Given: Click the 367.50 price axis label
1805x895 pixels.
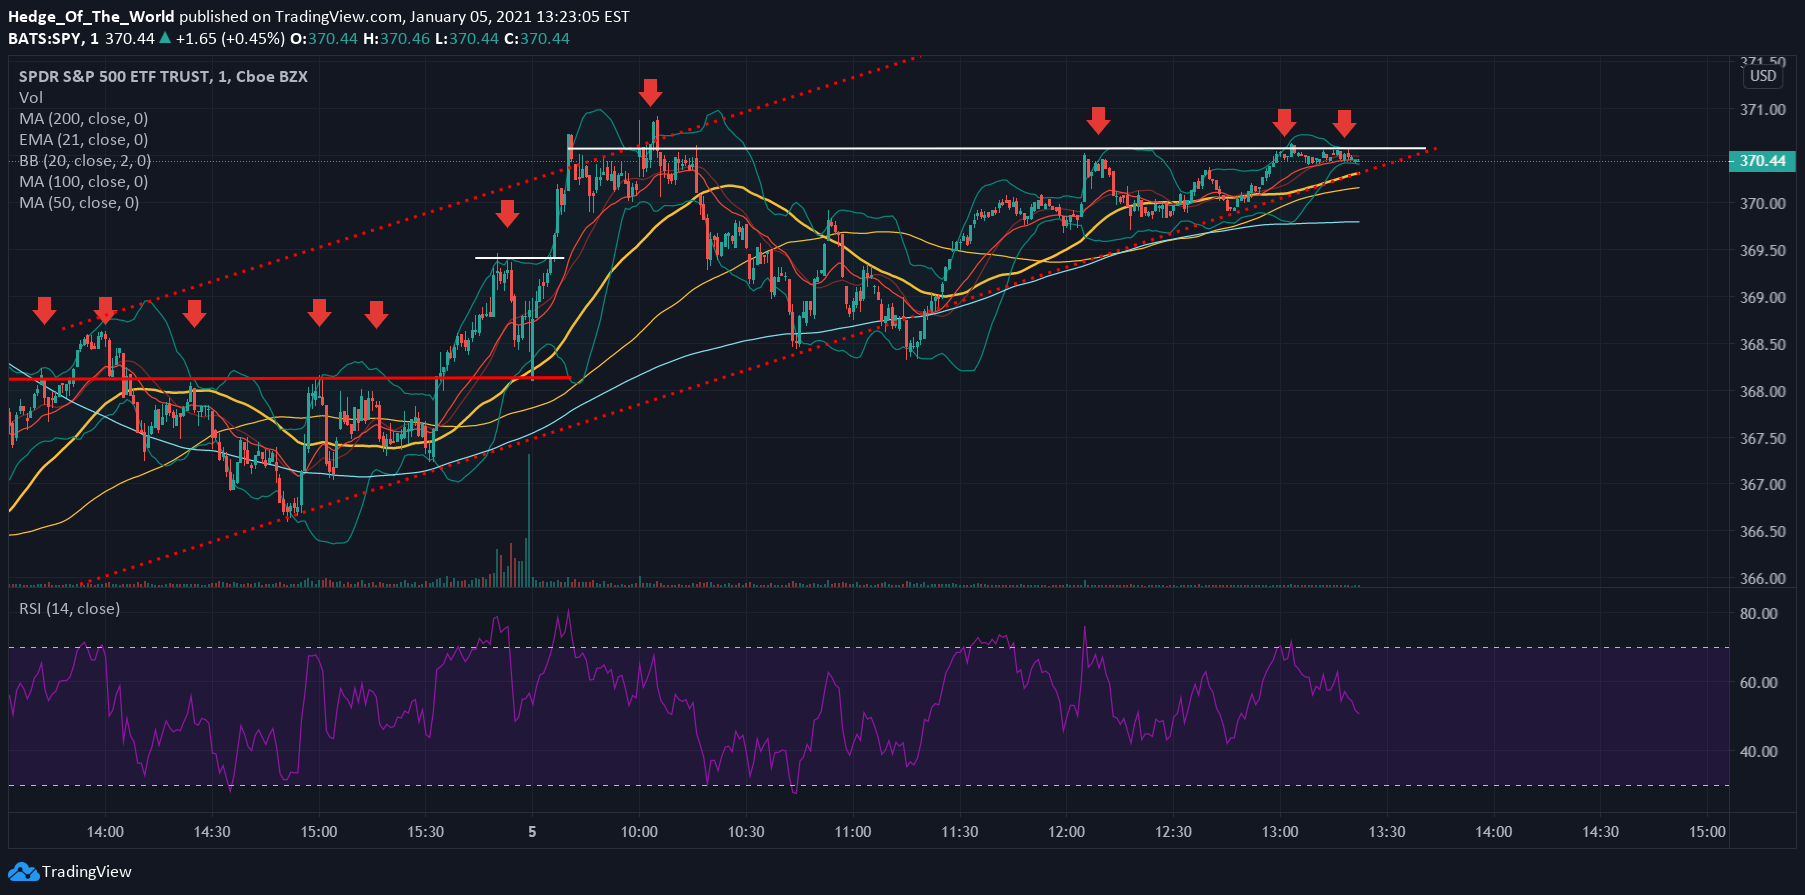Looking at the screenshot, I should click(1763, 438).
